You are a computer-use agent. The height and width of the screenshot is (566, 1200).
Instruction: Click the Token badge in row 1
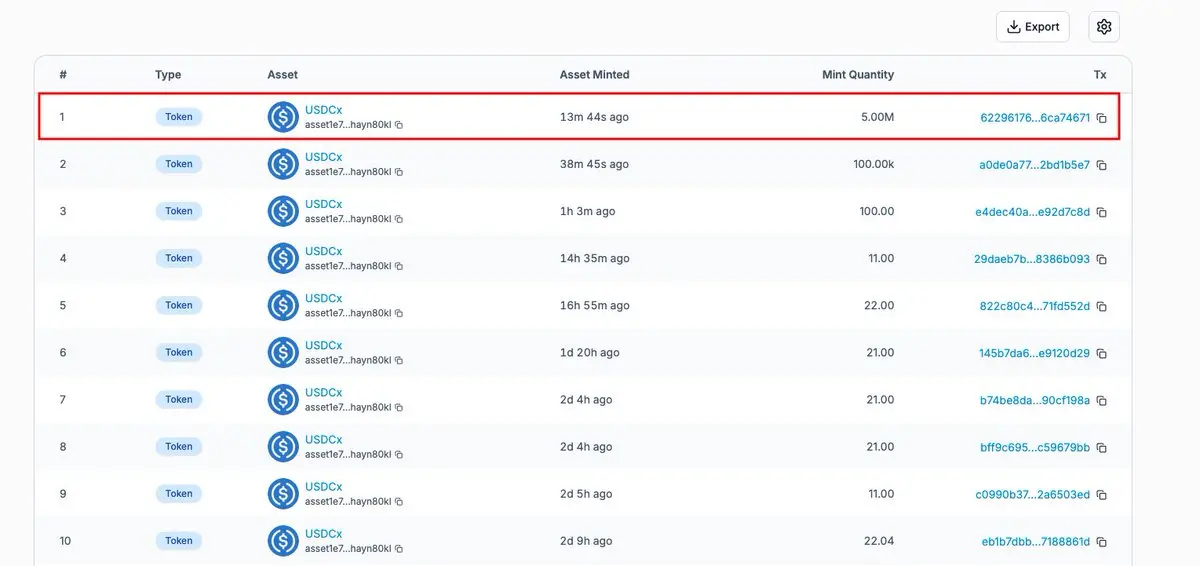tap(179, 117)
